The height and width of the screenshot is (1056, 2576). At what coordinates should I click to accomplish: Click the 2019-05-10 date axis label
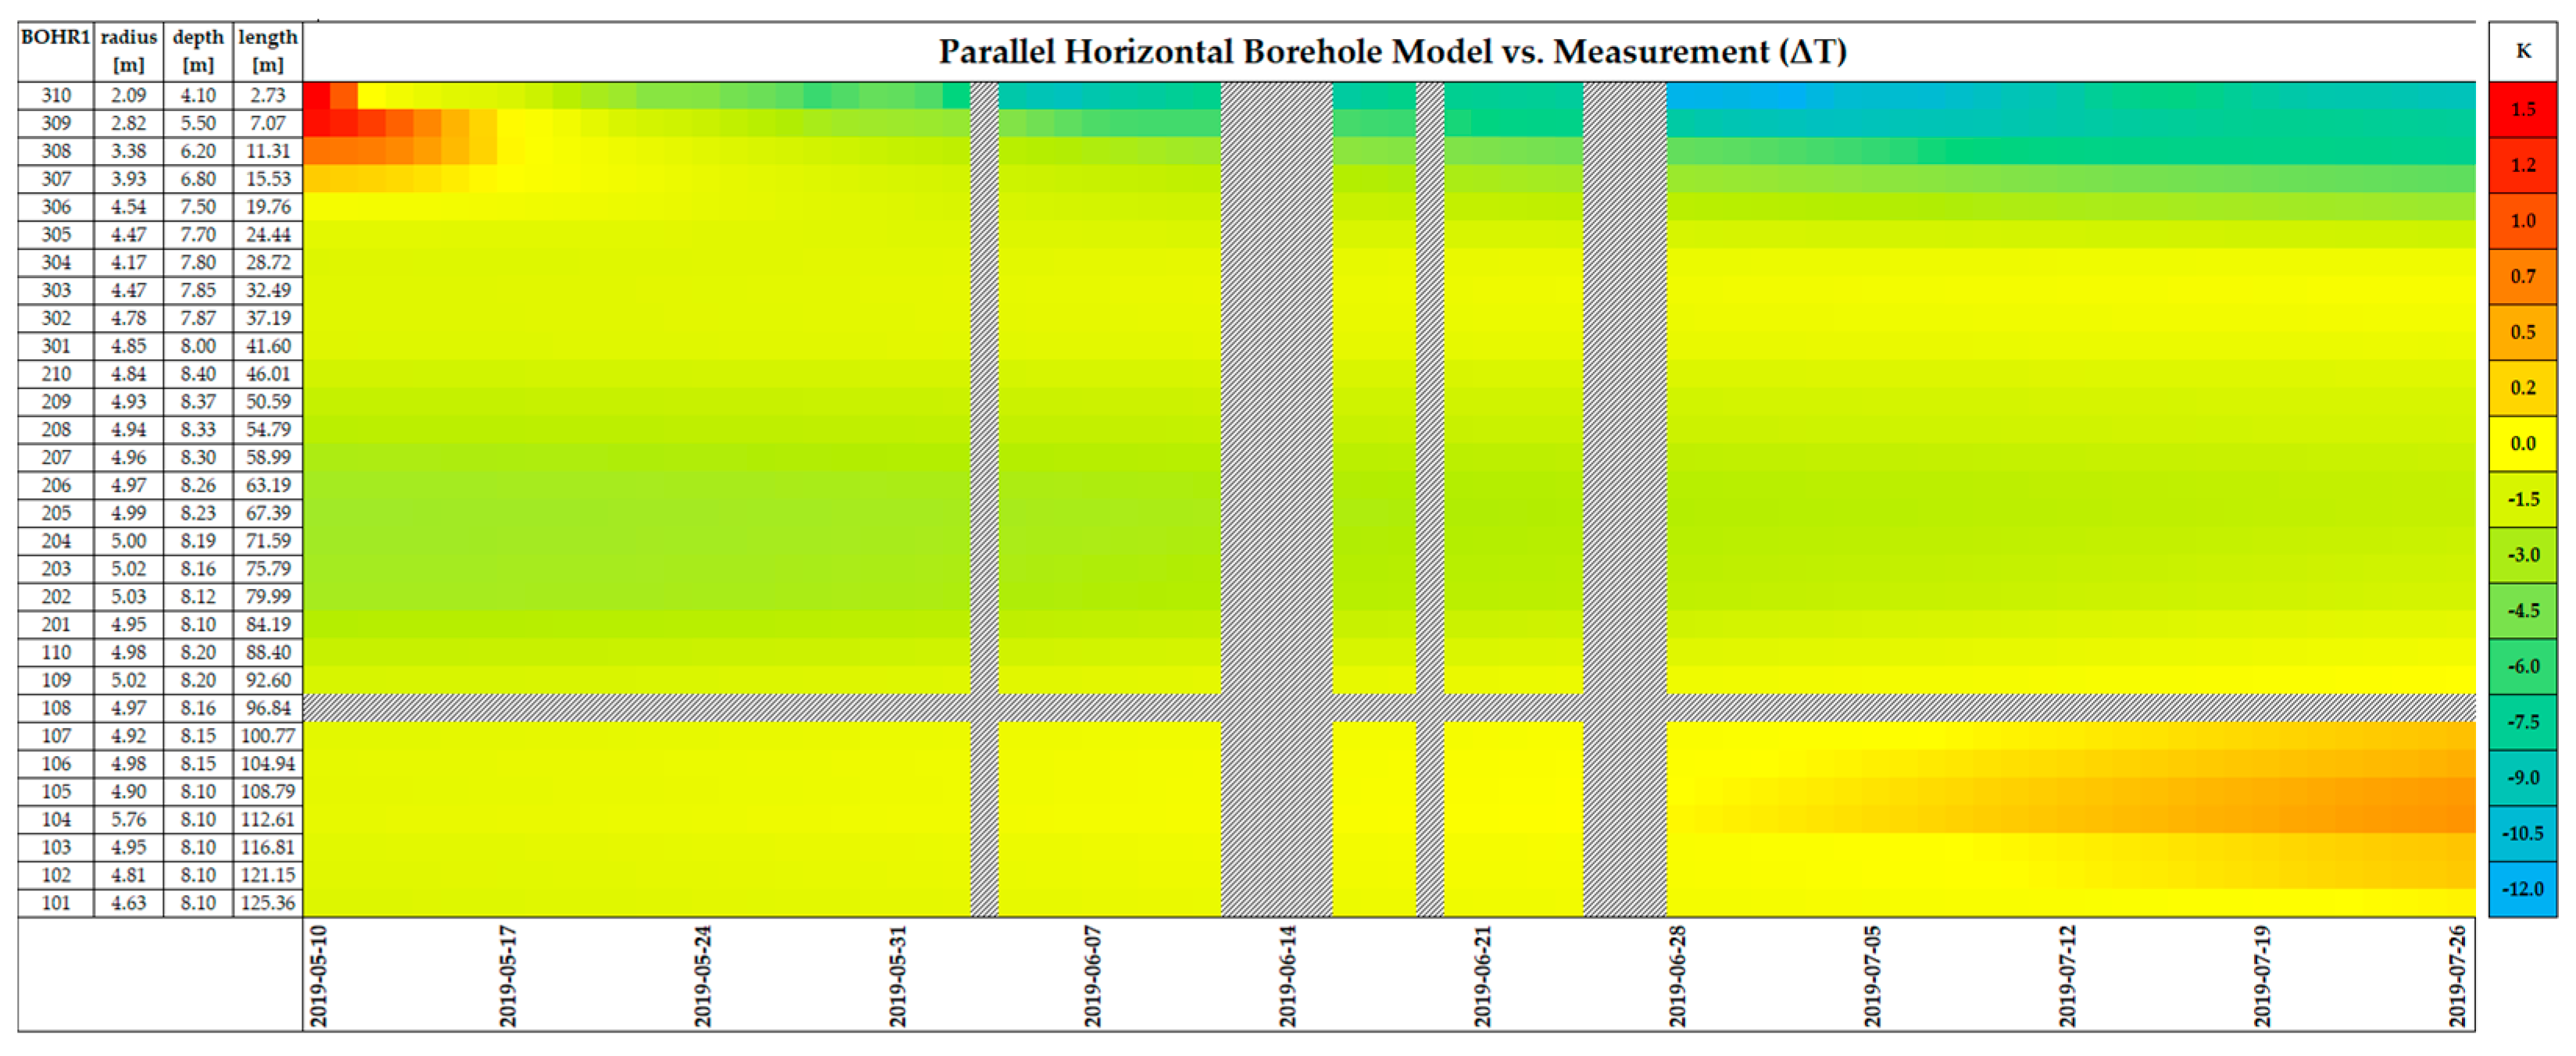pos(318,975)
